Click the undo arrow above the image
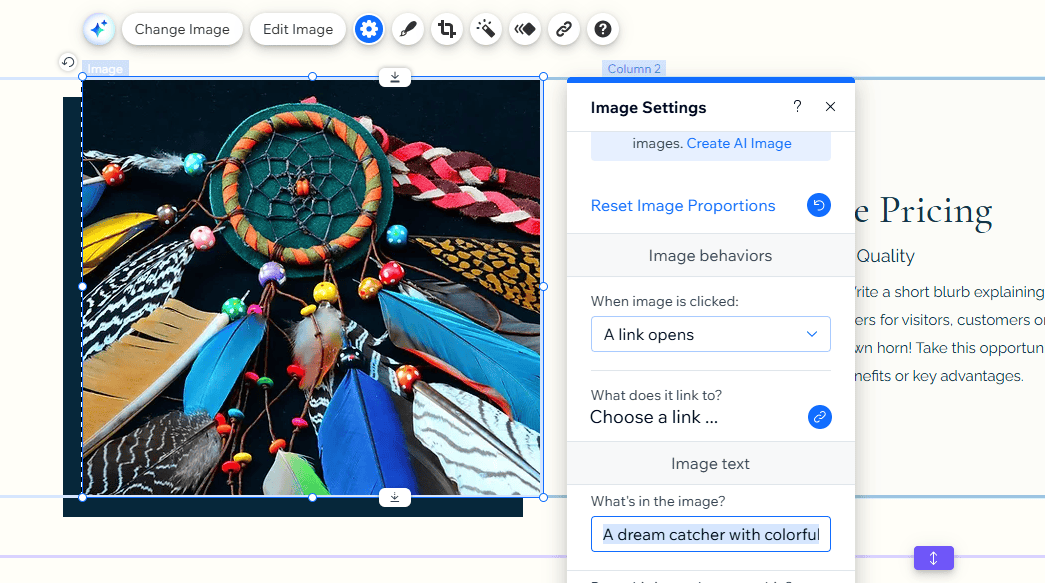Screen dimensions: 1045x583 point(66,62)
